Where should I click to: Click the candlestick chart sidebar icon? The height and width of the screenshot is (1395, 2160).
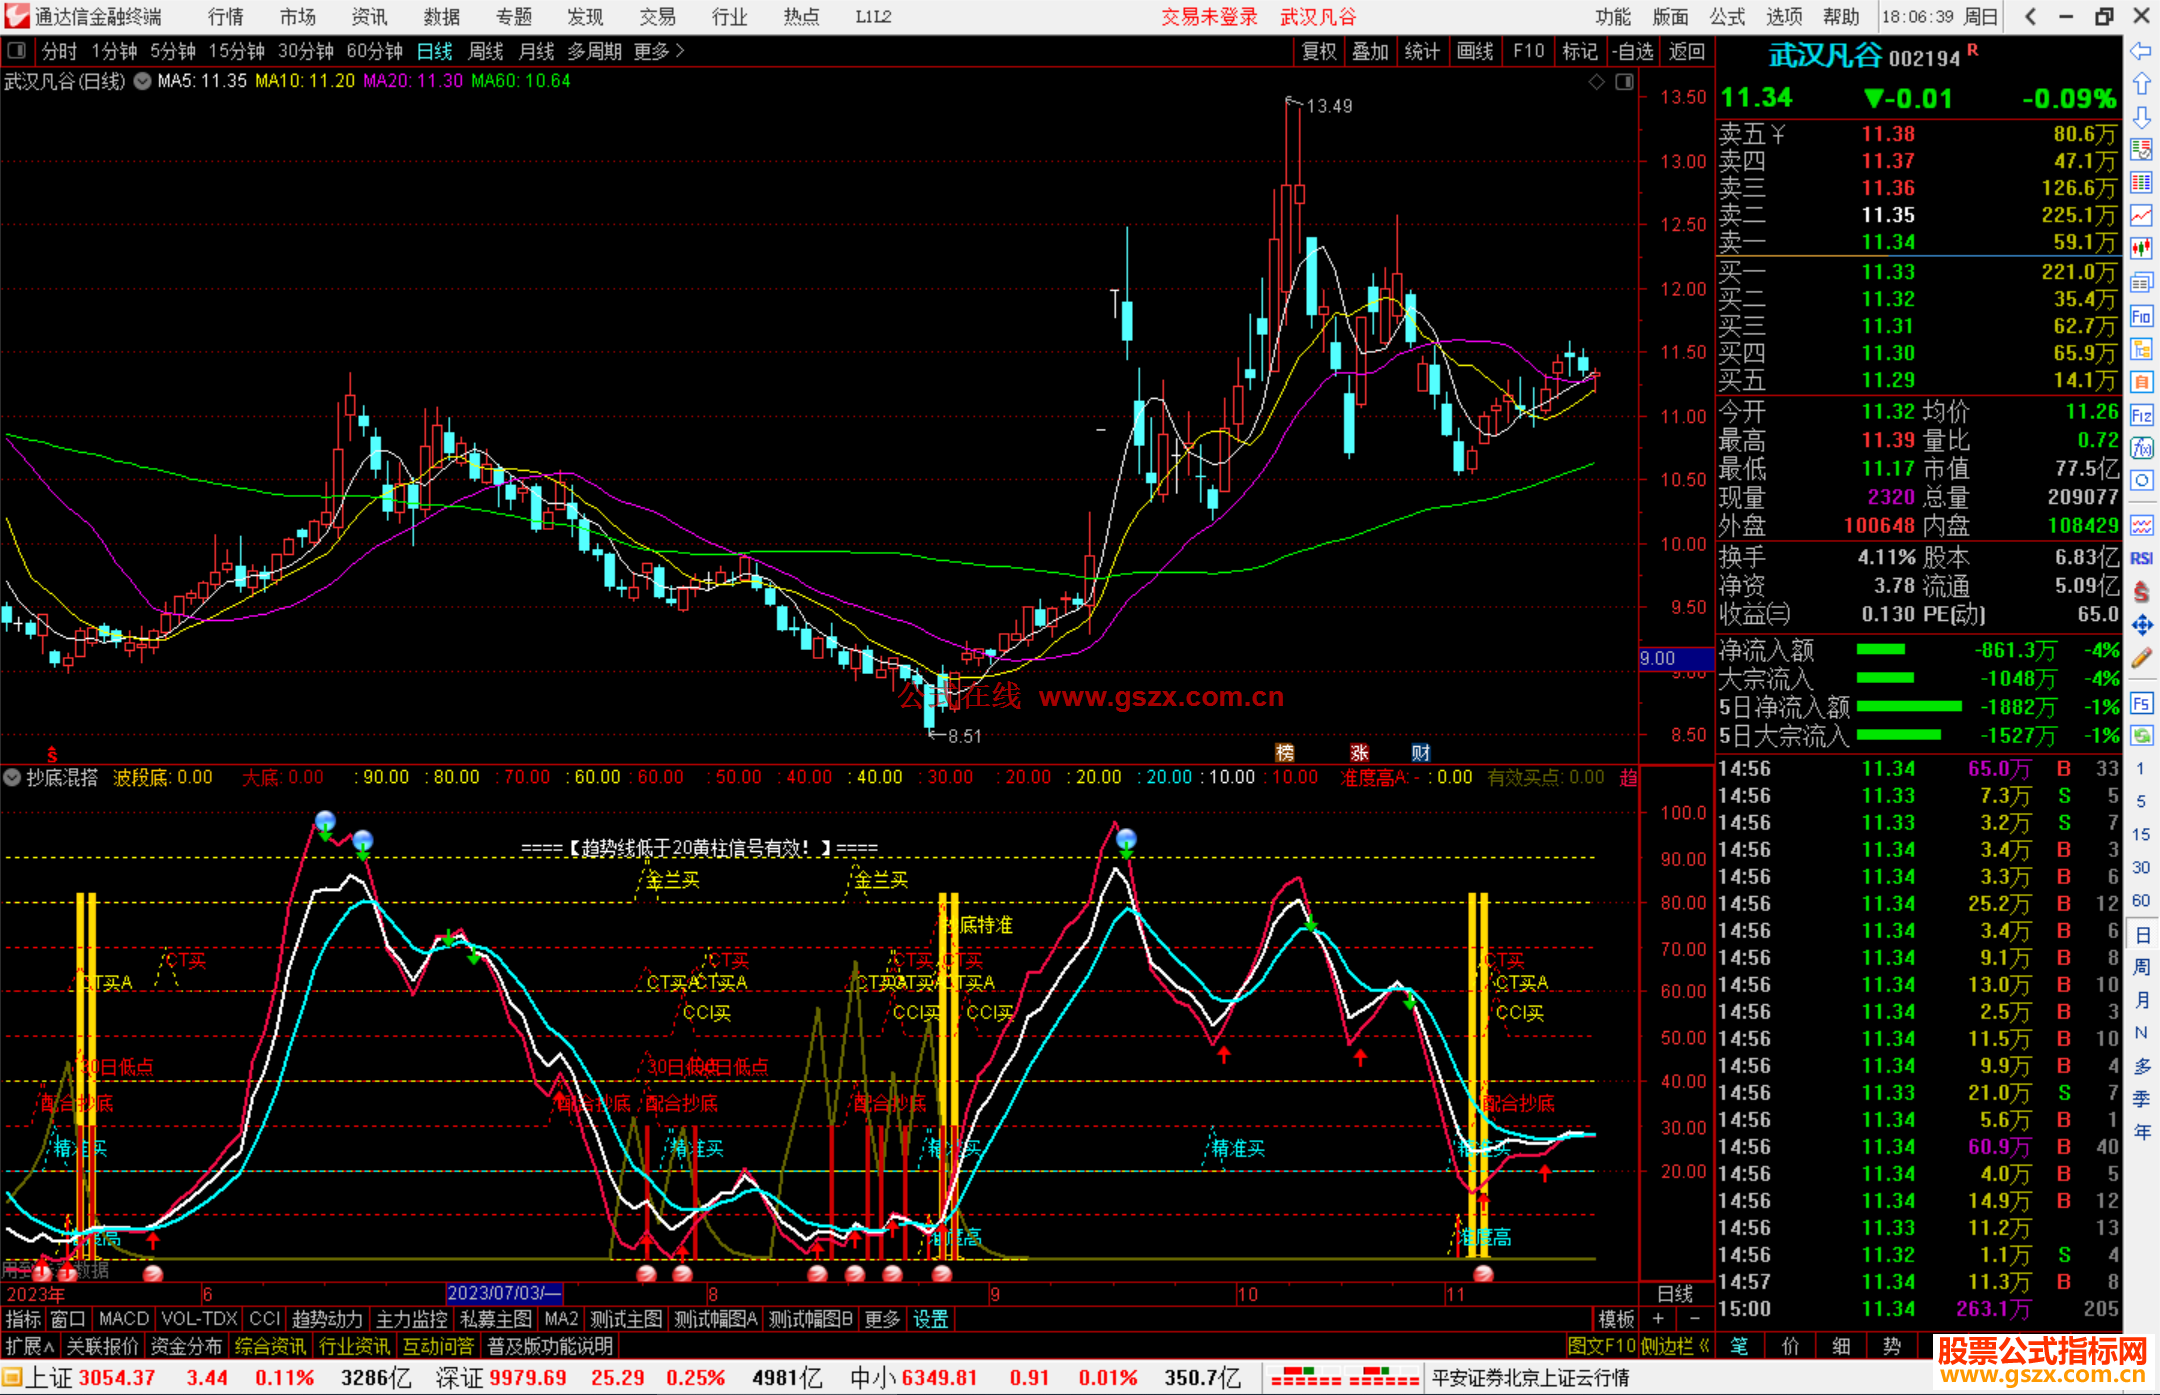[x=2141, y=248]
